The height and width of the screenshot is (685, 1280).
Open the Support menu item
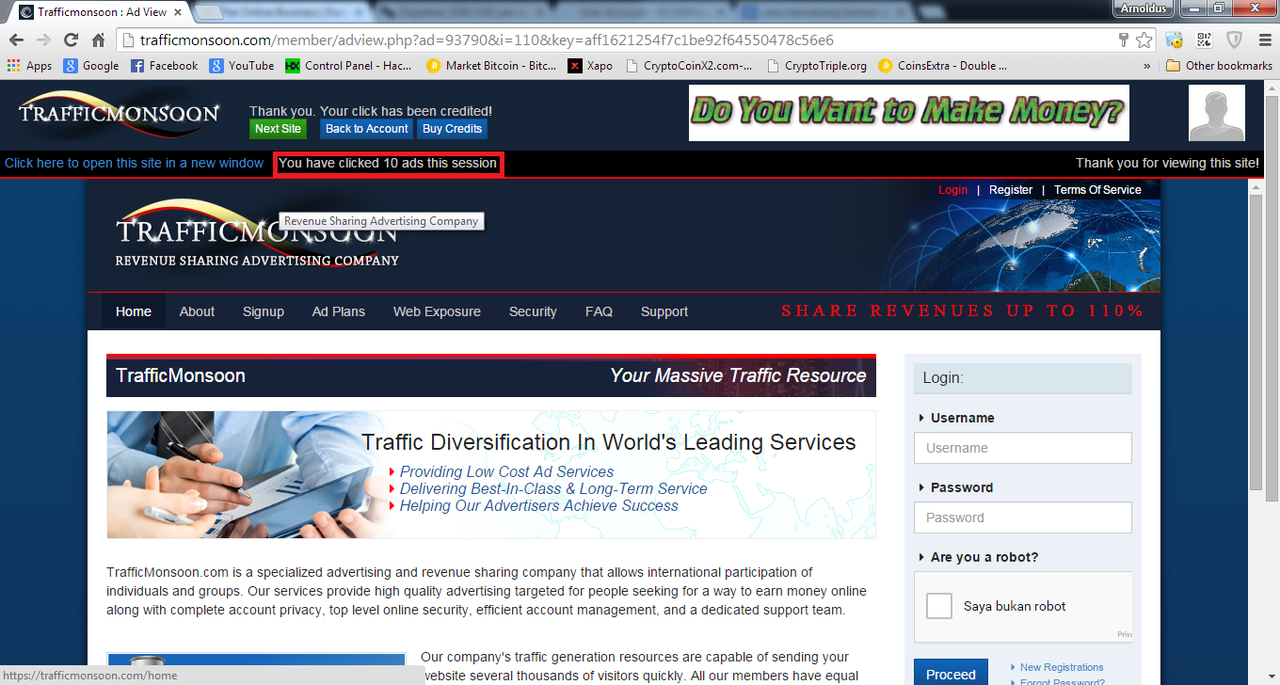[x=664, y=312]
